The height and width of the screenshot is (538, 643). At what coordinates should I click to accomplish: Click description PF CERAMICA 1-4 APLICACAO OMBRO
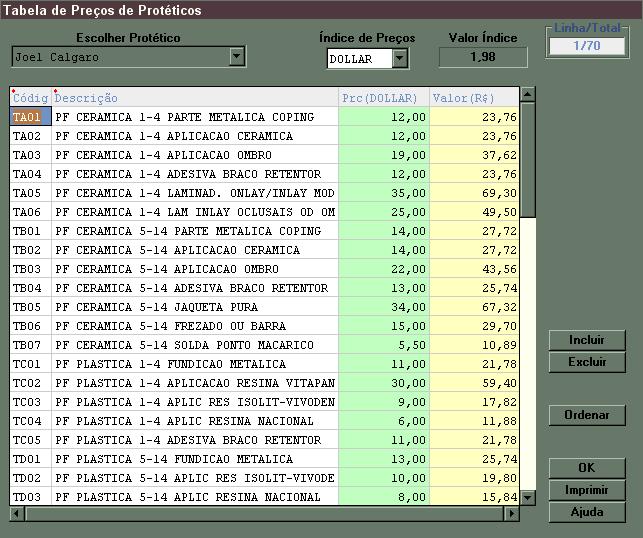point(195,155)
